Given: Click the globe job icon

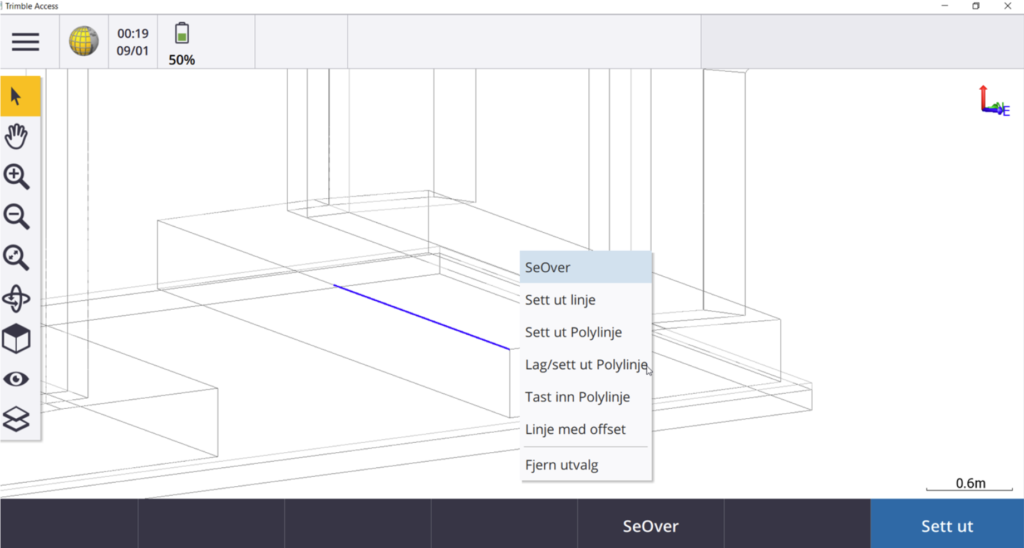Looking at the screenshot, I should point(83,41).
